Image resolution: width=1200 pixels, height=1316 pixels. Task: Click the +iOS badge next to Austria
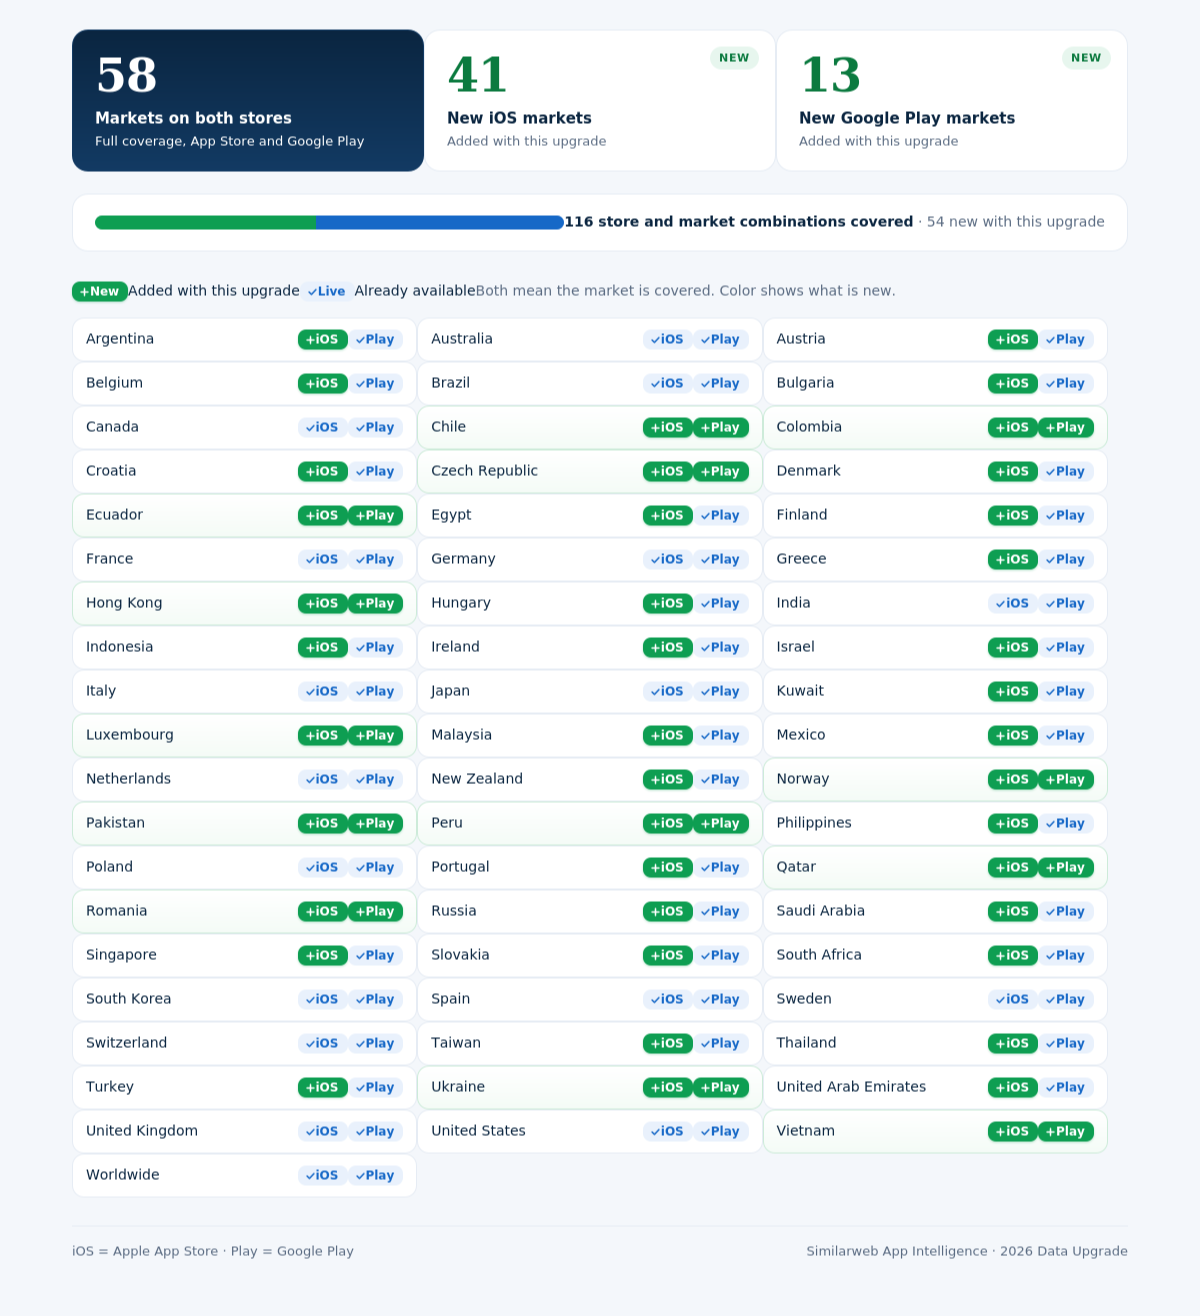point(1012,339)
